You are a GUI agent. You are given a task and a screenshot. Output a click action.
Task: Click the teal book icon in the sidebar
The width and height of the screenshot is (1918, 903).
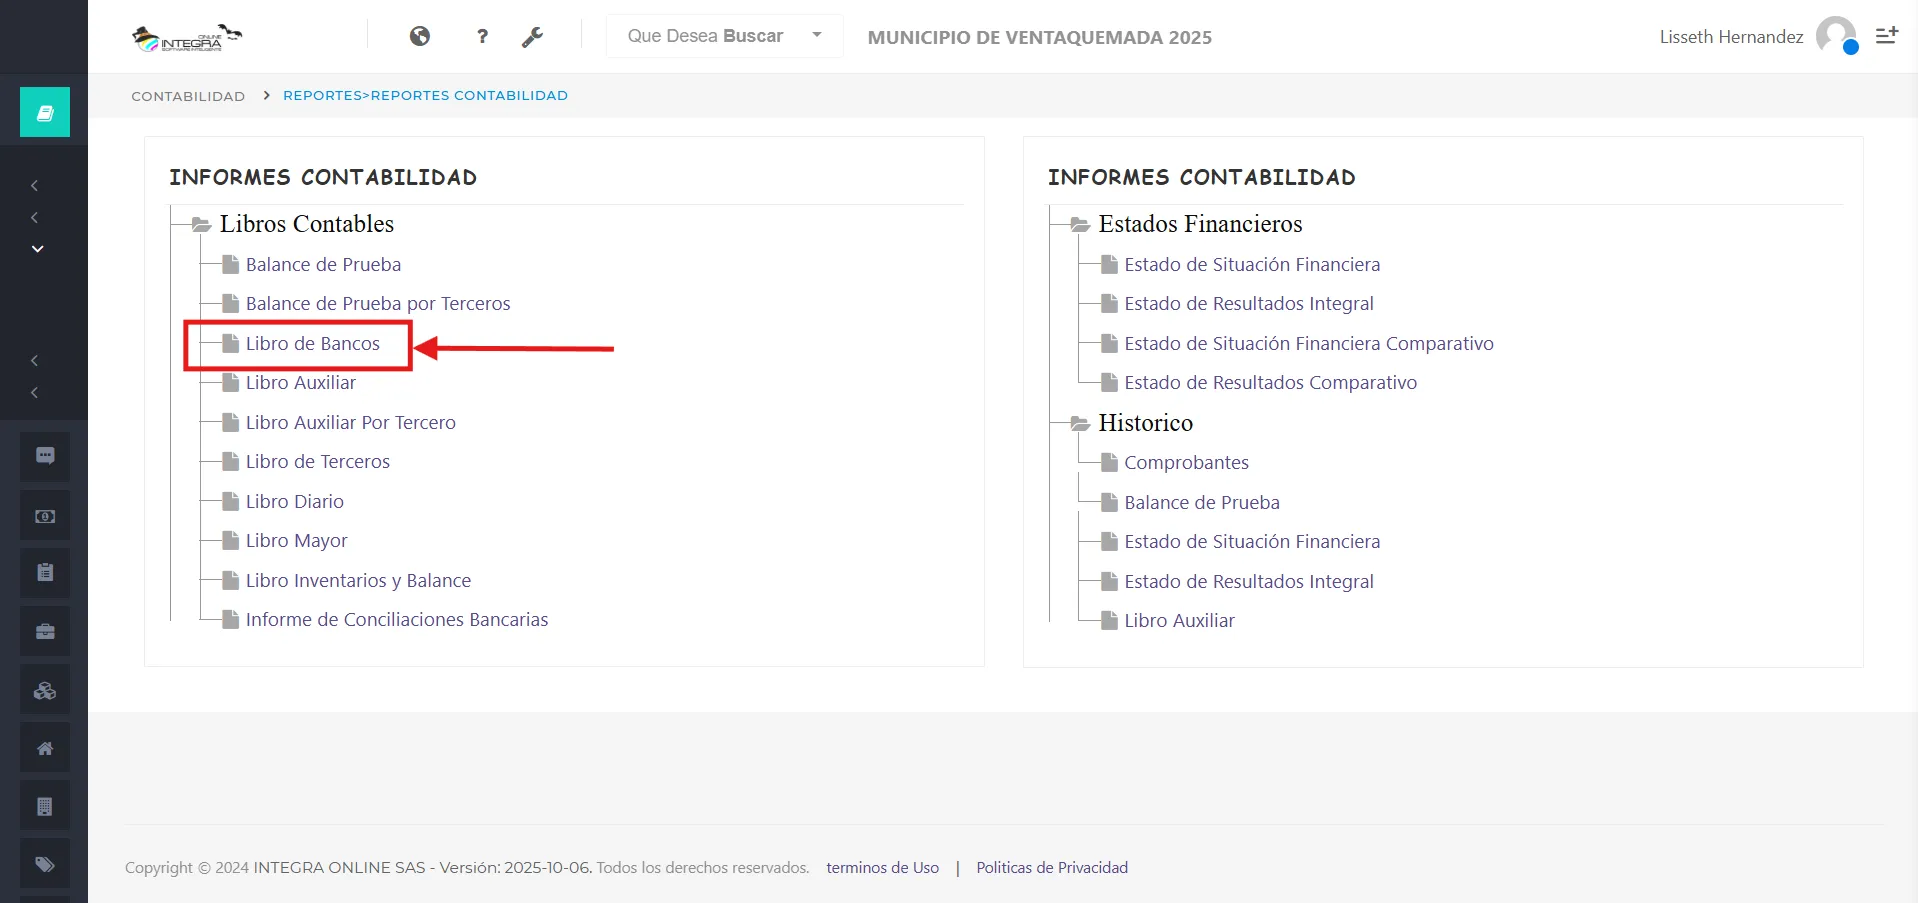click(x=45, y=112)
